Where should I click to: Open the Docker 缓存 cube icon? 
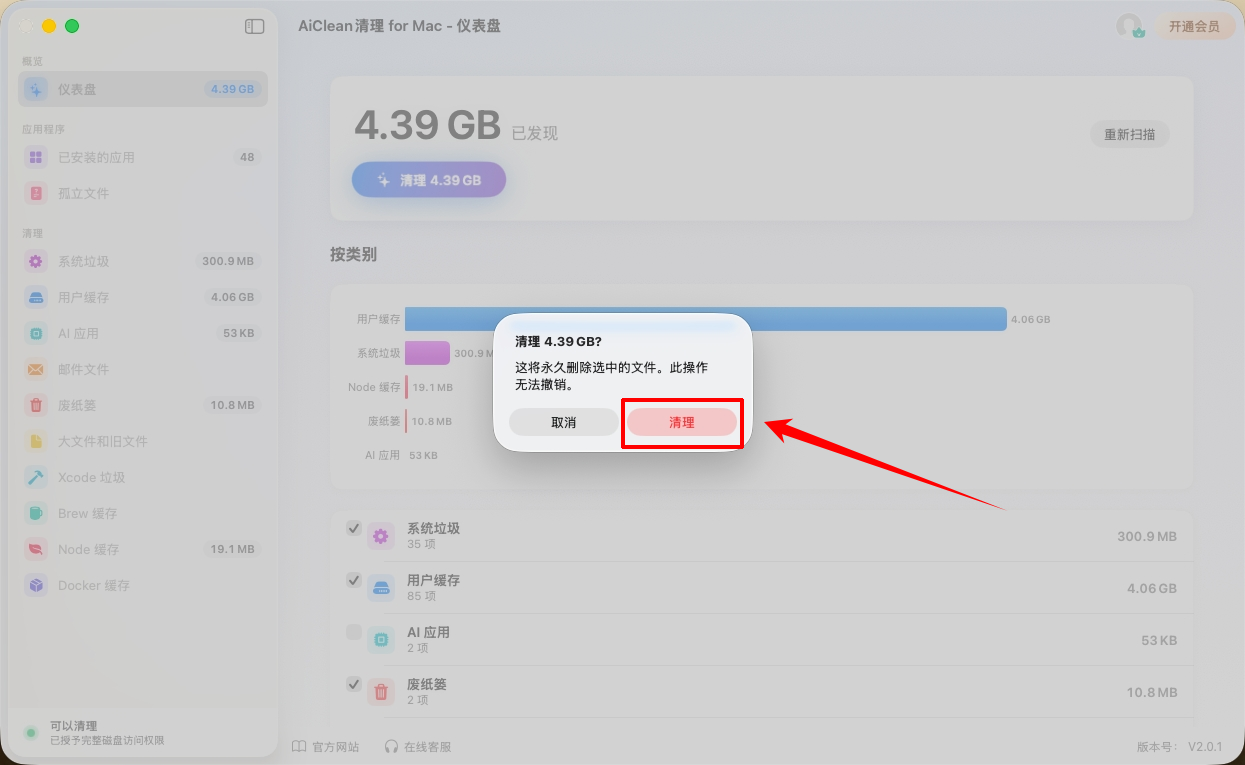pyautogui.click(x=36, y=585)
